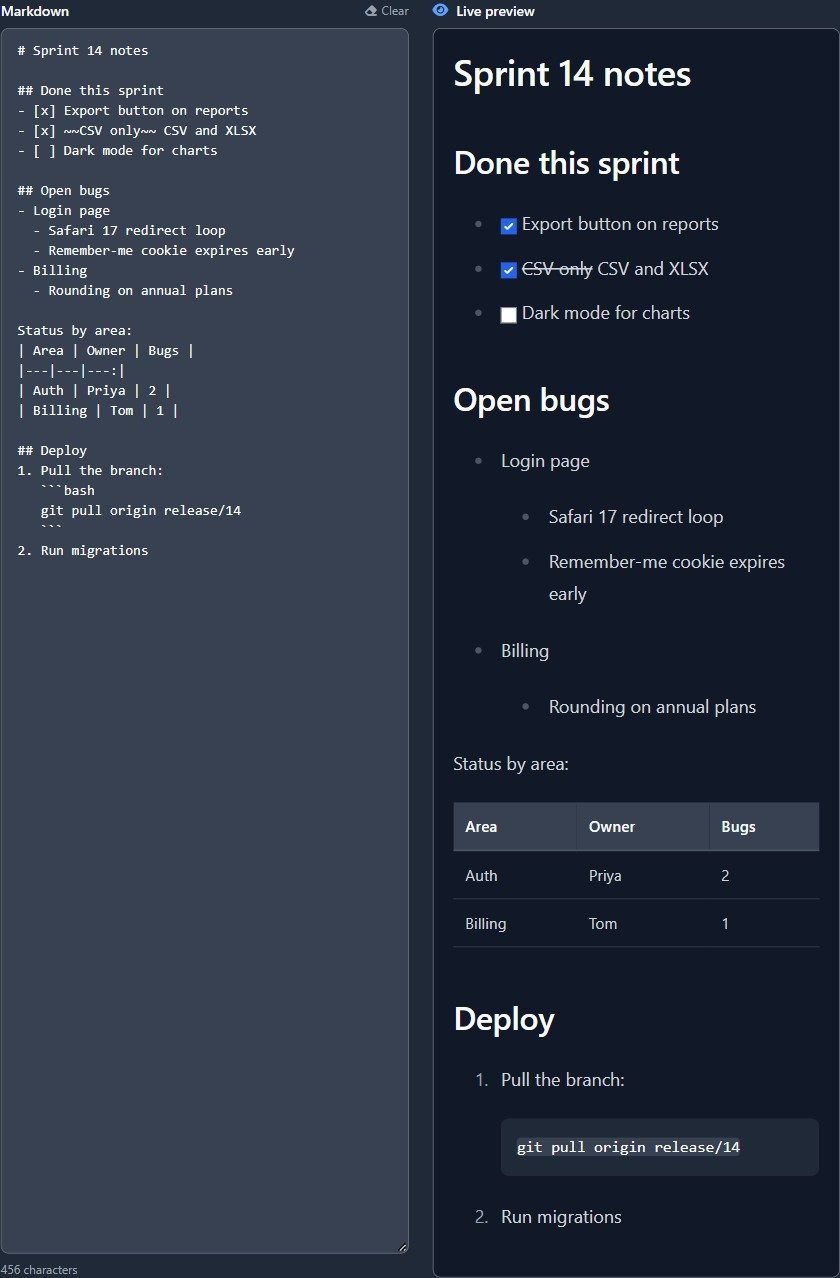Screen dimensions: 840x1278
Task: Click the ## Done this sprint editor line
Action: [91, 90]
